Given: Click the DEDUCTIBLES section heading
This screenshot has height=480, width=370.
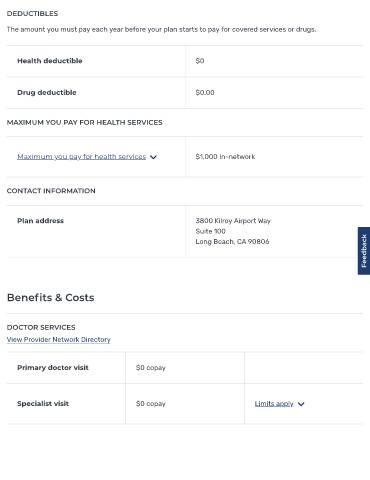Looking at the screenshot, I should pyautogui.click(x=32, y=14).
